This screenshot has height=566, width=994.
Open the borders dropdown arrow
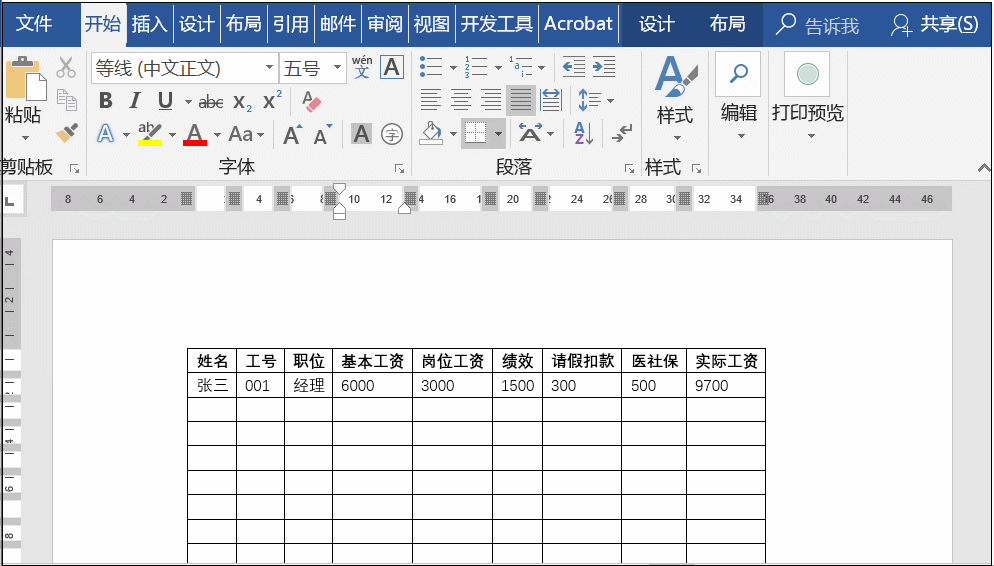(x=498, y=134)
